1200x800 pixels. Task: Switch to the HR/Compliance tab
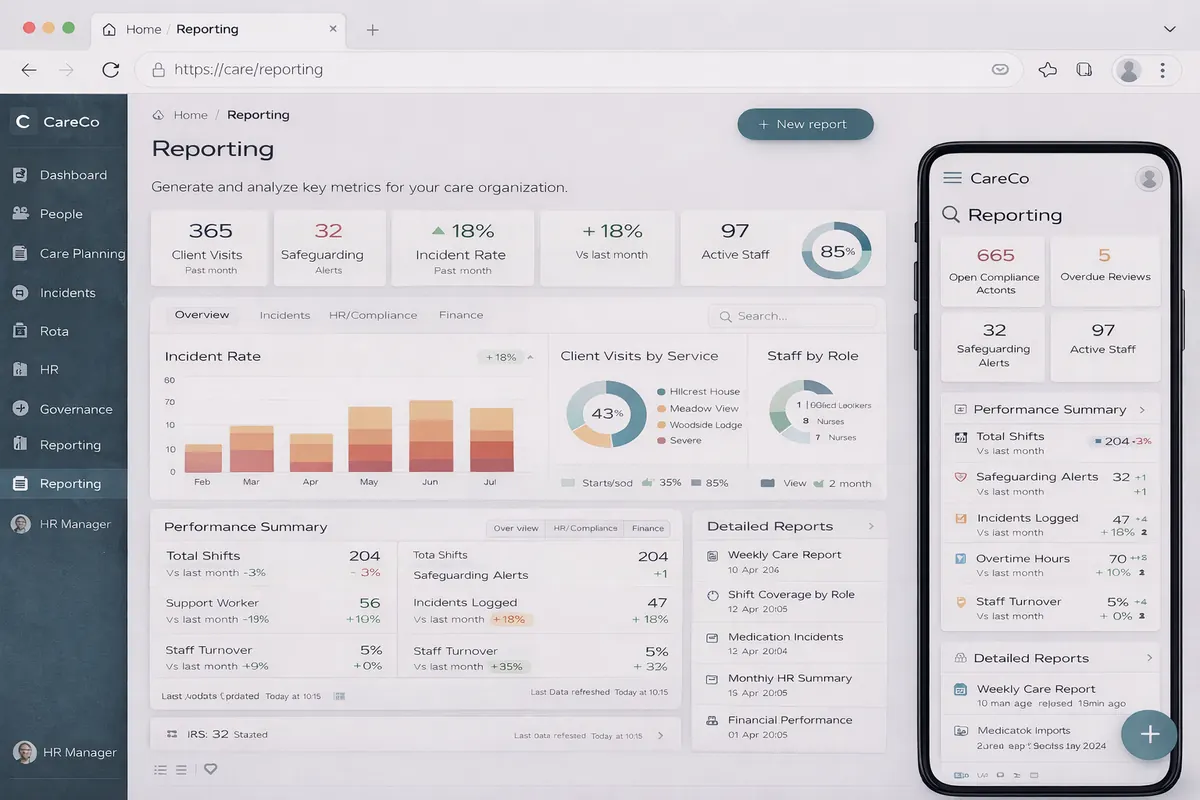[373, 314]
